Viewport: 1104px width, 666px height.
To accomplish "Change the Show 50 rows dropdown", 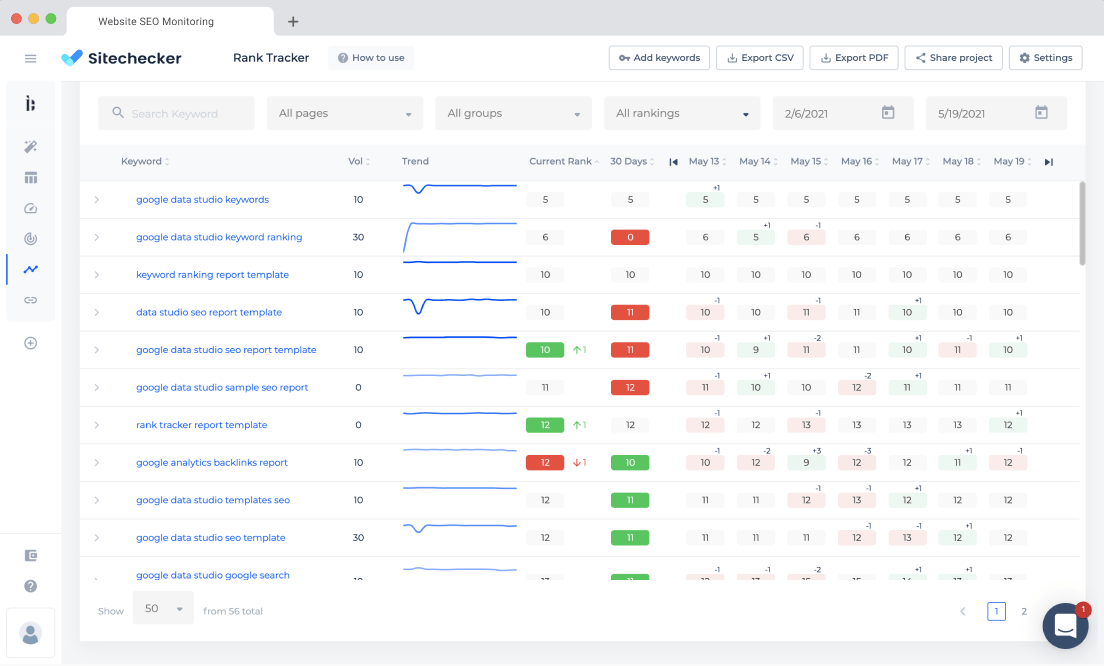I will point(163,608).
